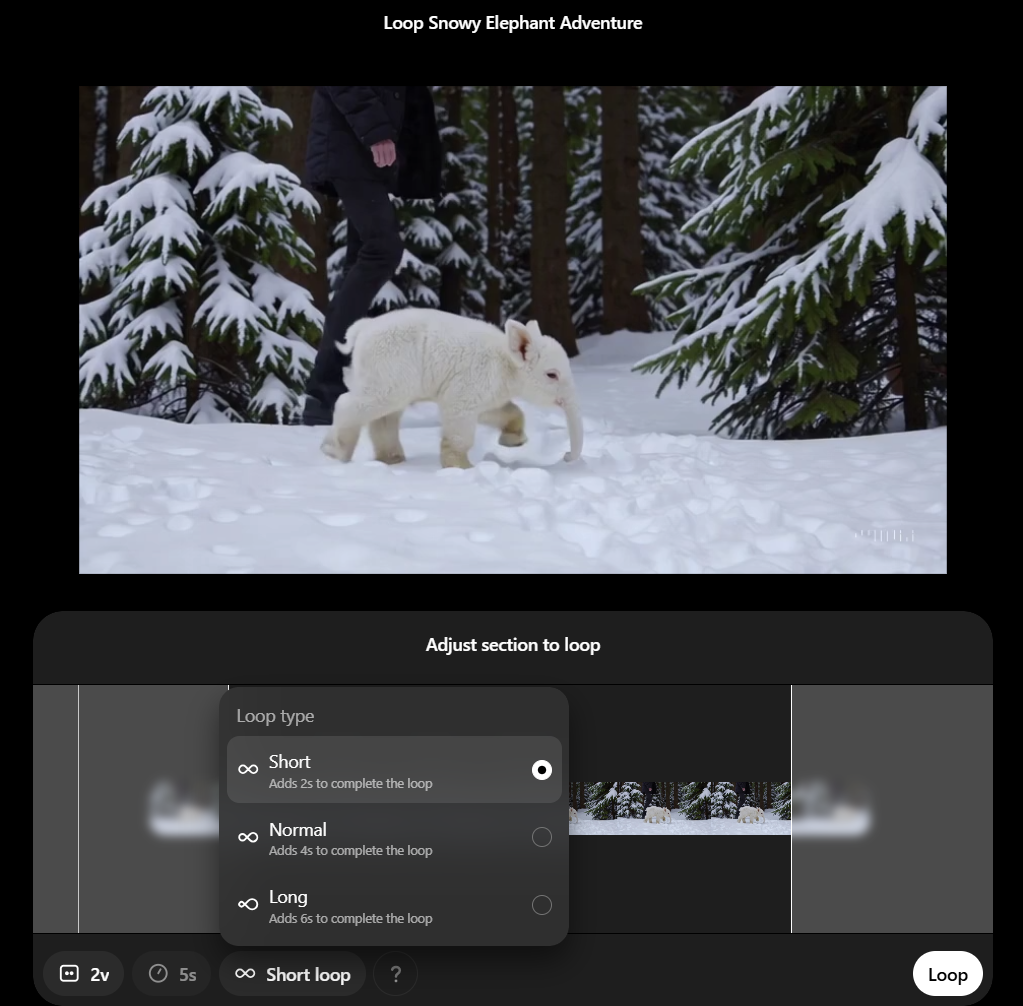Select the Long loop radio button
The height and width of the screenshot is (1006, 1023).
tap(542, 905)
